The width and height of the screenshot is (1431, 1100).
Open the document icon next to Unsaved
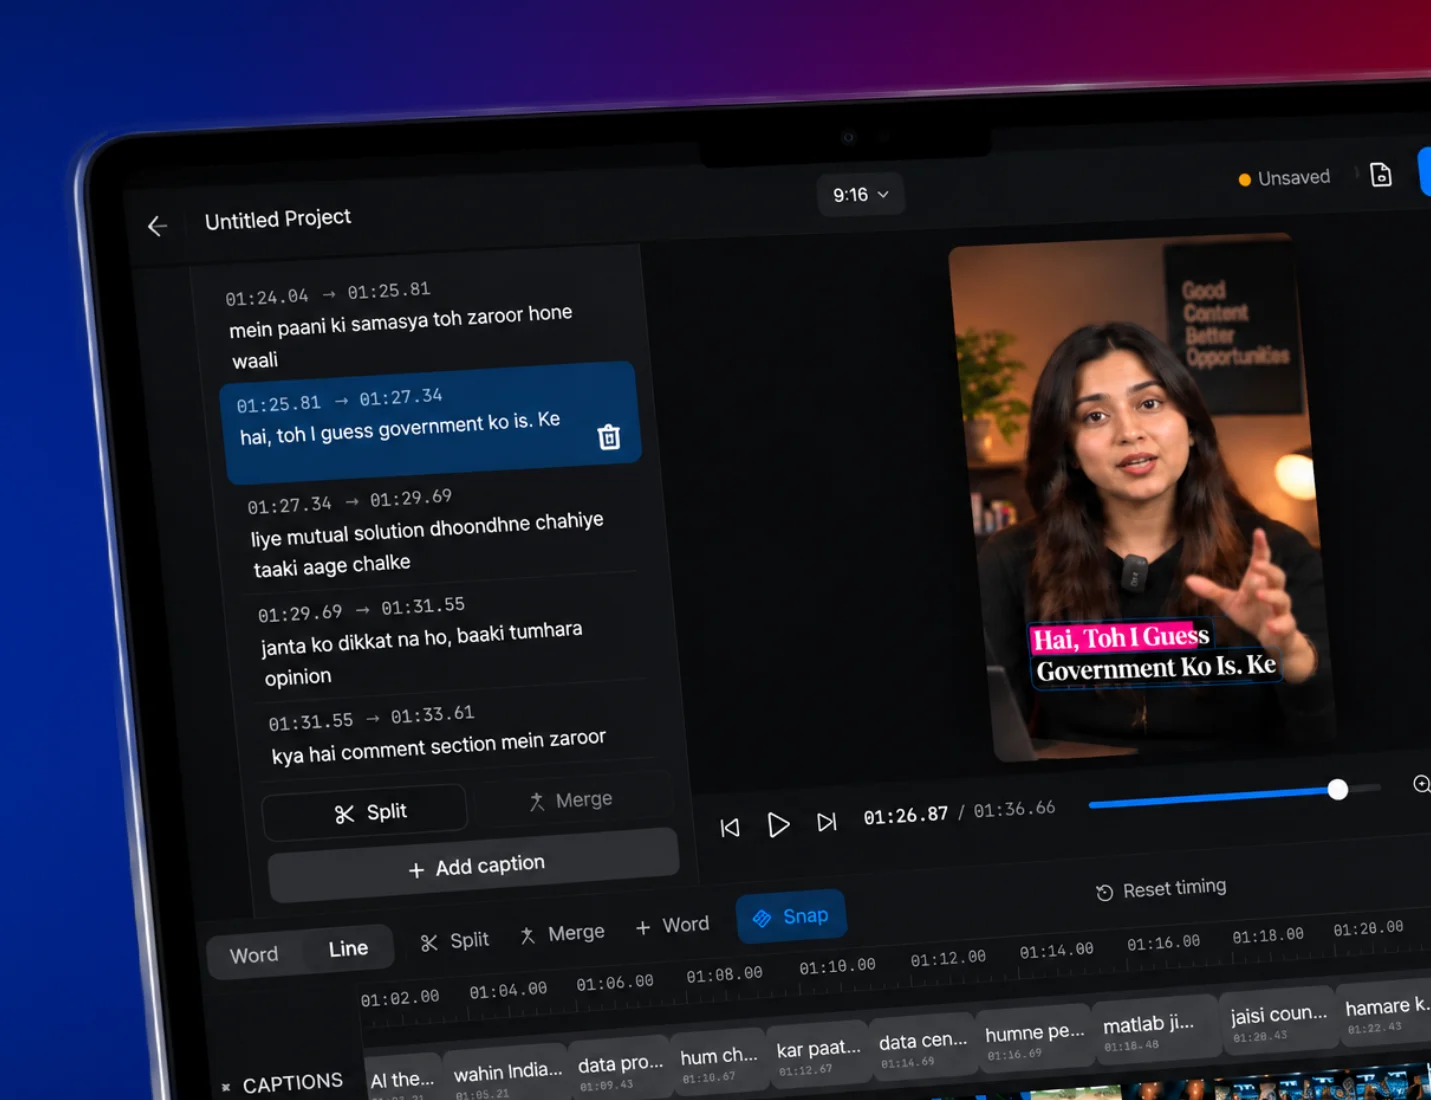(1381, 175)
